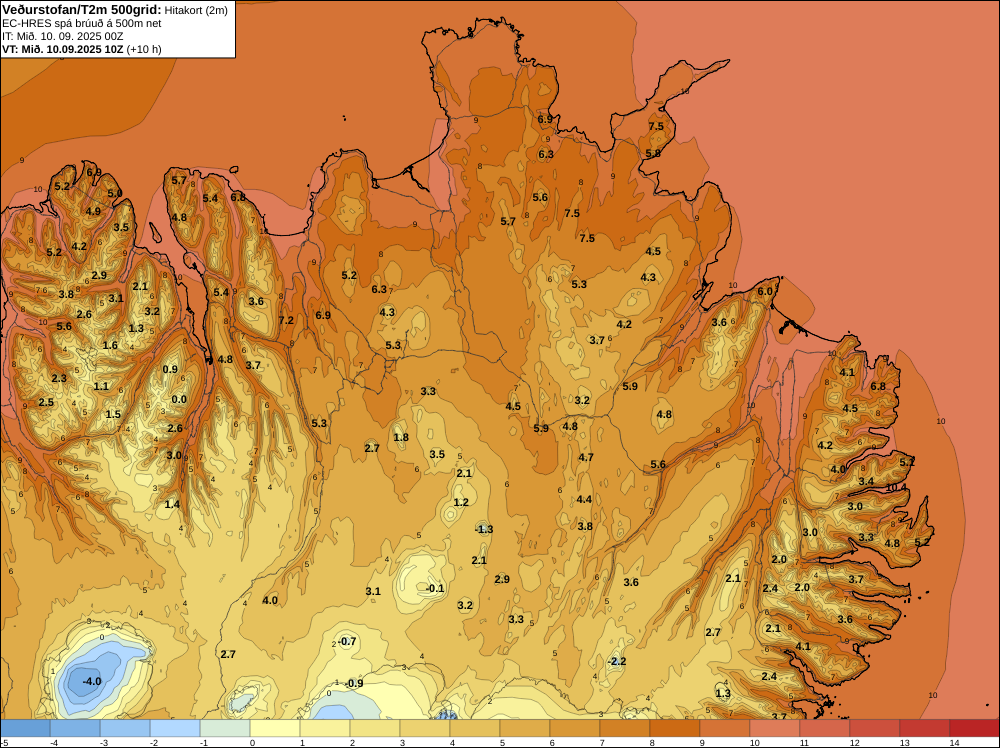Image resolution: width=1000 pixels, height=748 pixels.
Task: Click the "1.5" temperature value
Action: pyautogui.click(x=113, y=414)
